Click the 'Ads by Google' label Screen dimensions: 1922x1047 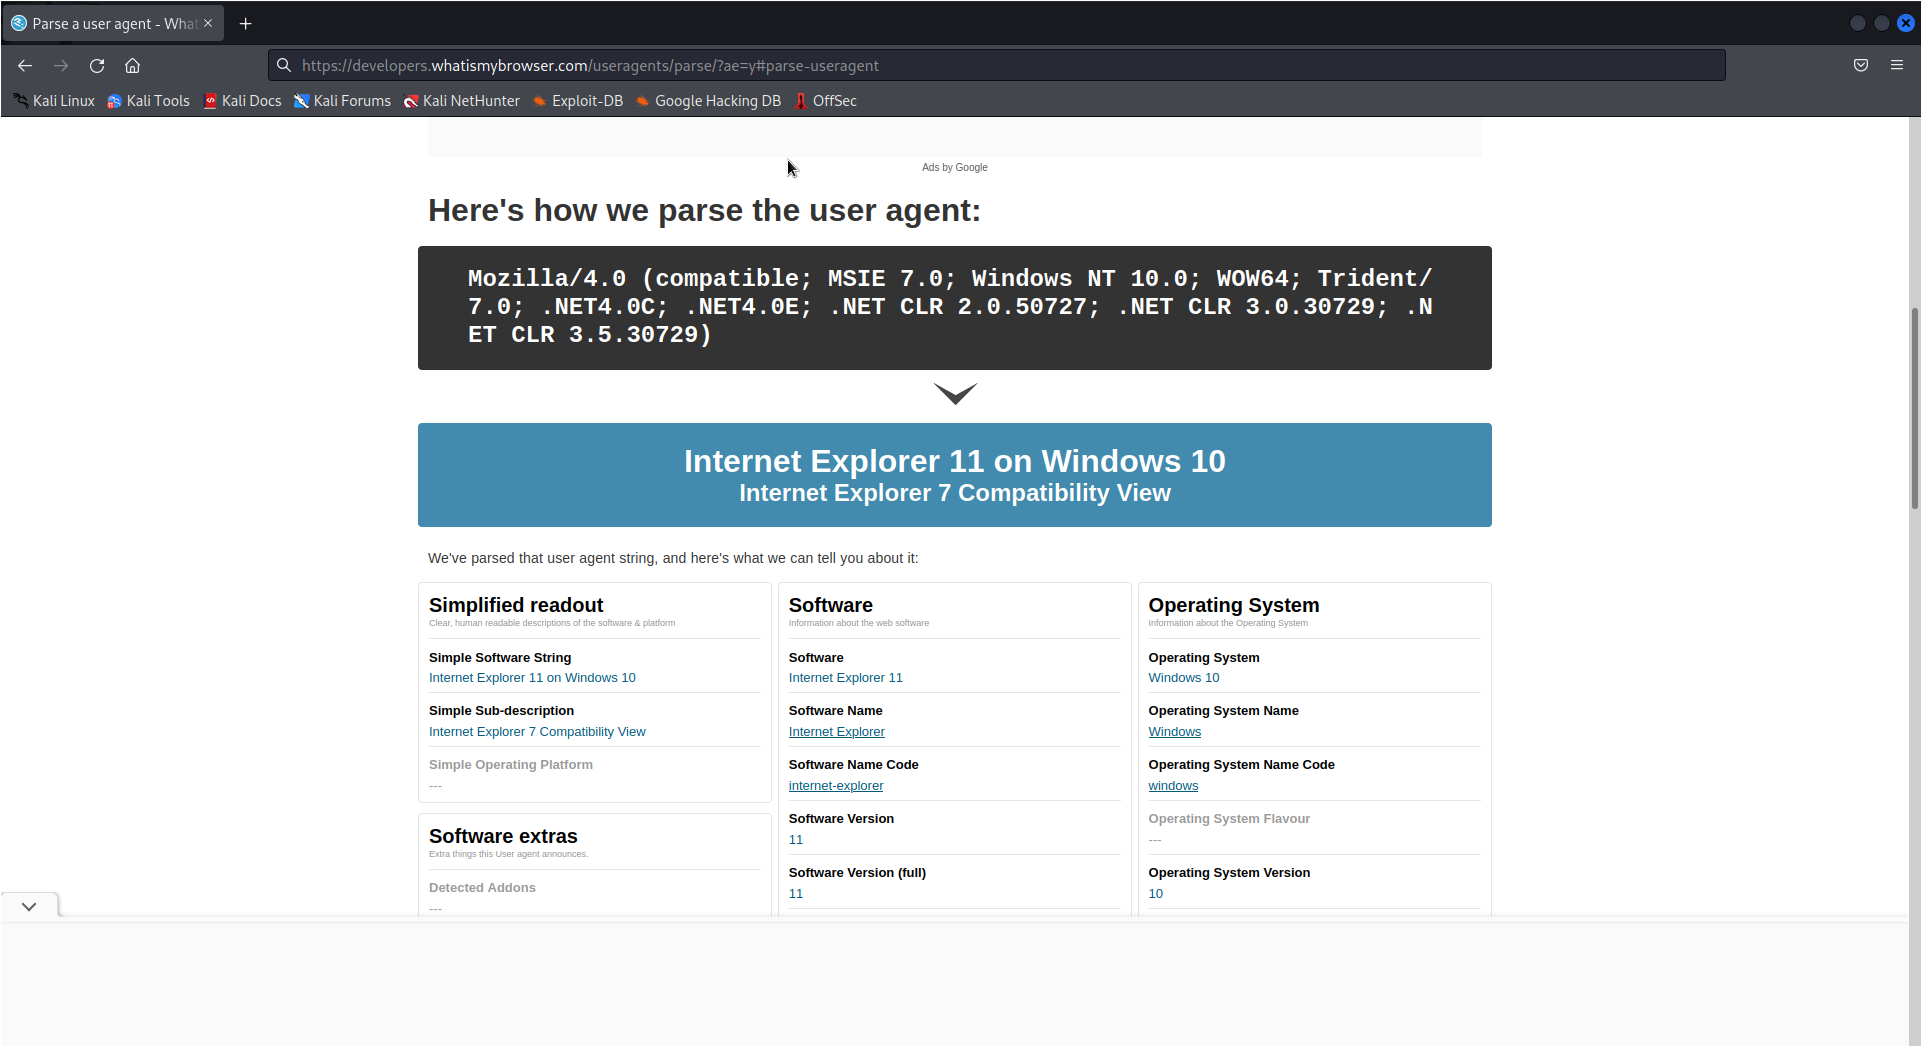954,168
